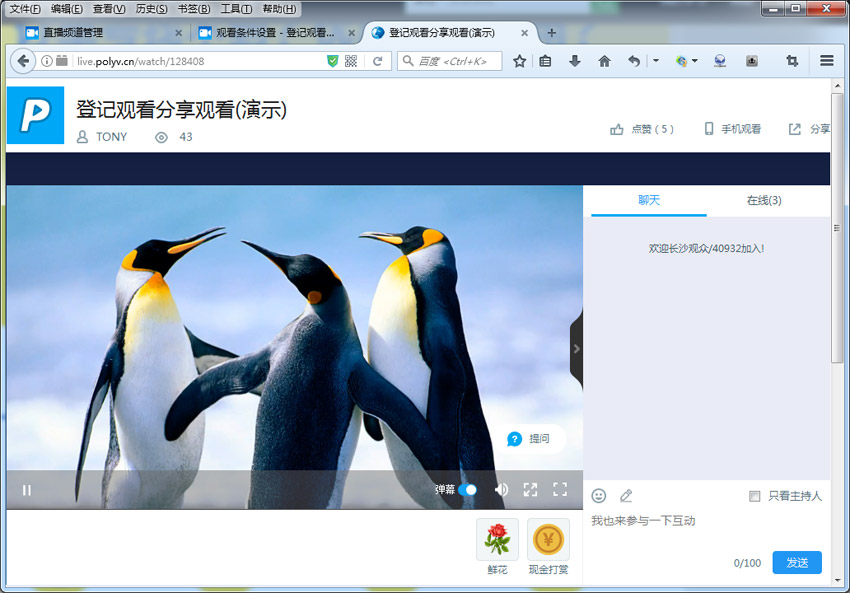The image size is (850, 593).
Task: Open 手机观看 mobile viewing via the phone icon
Action: tap(708, 128)
